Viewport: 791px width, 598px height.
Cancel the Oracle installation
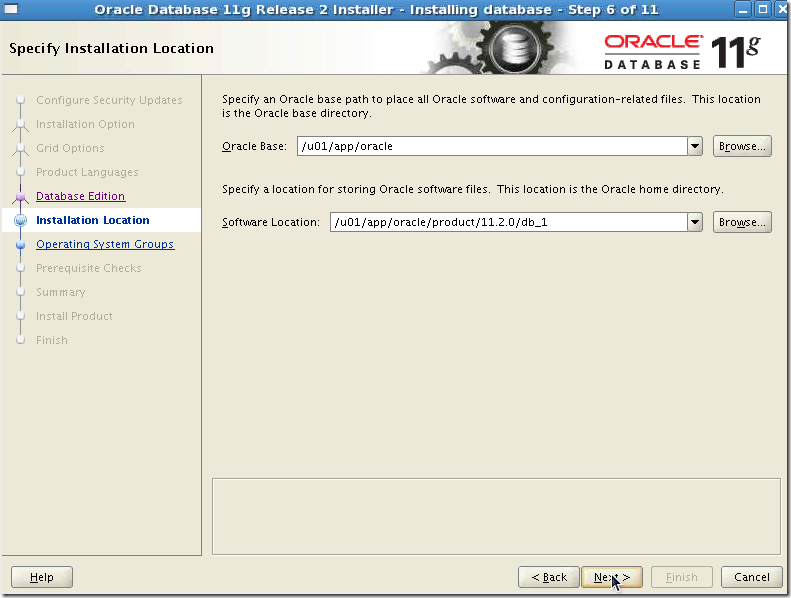pyautogui.click(x=752, y=577)
